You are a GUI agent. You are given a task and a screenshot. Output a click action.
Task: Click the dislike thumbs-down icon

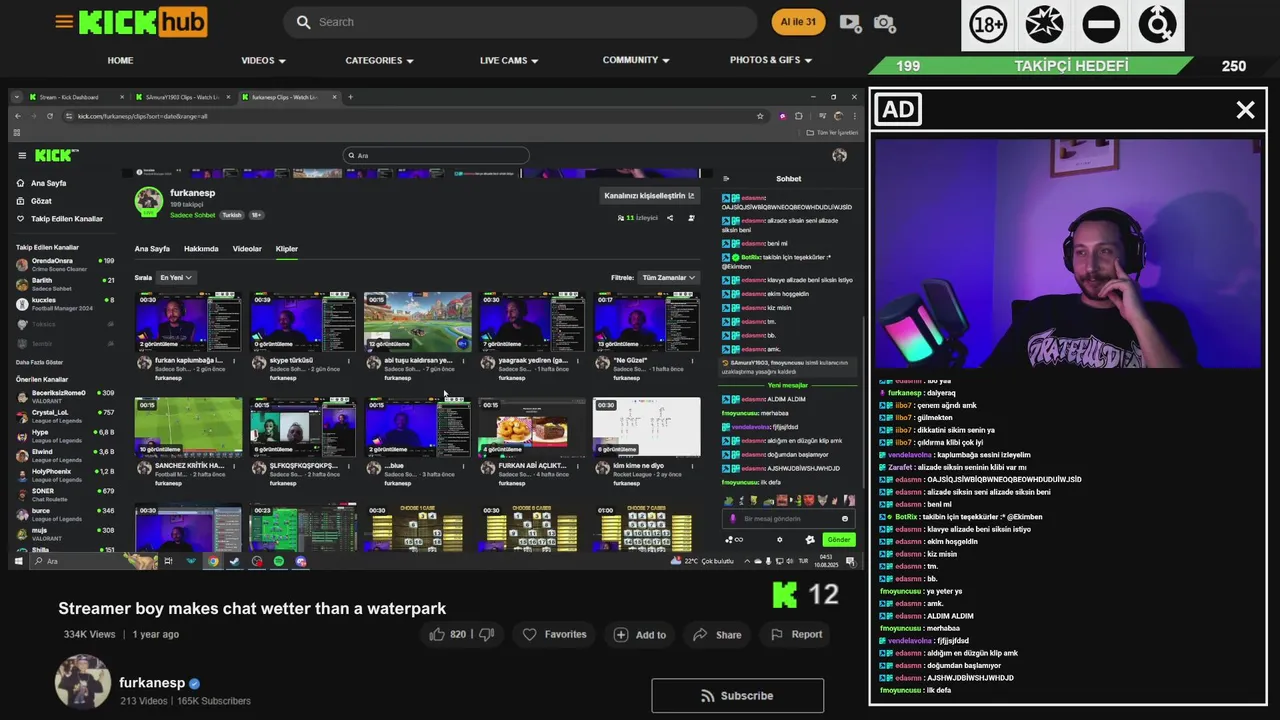(486, 634)
